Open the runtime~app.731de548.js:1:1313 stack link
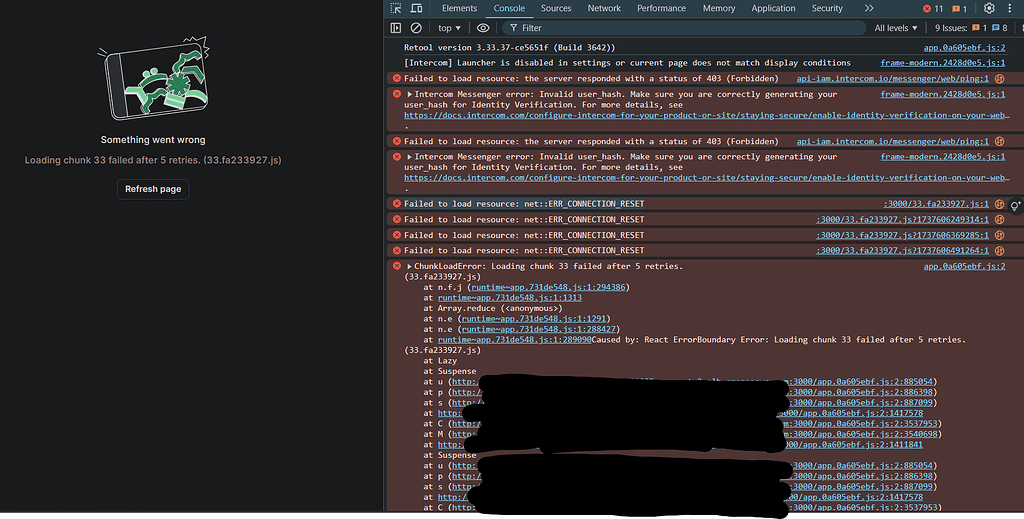The width and height of the screenshot is (1024, 519). [x=509, y=298]
